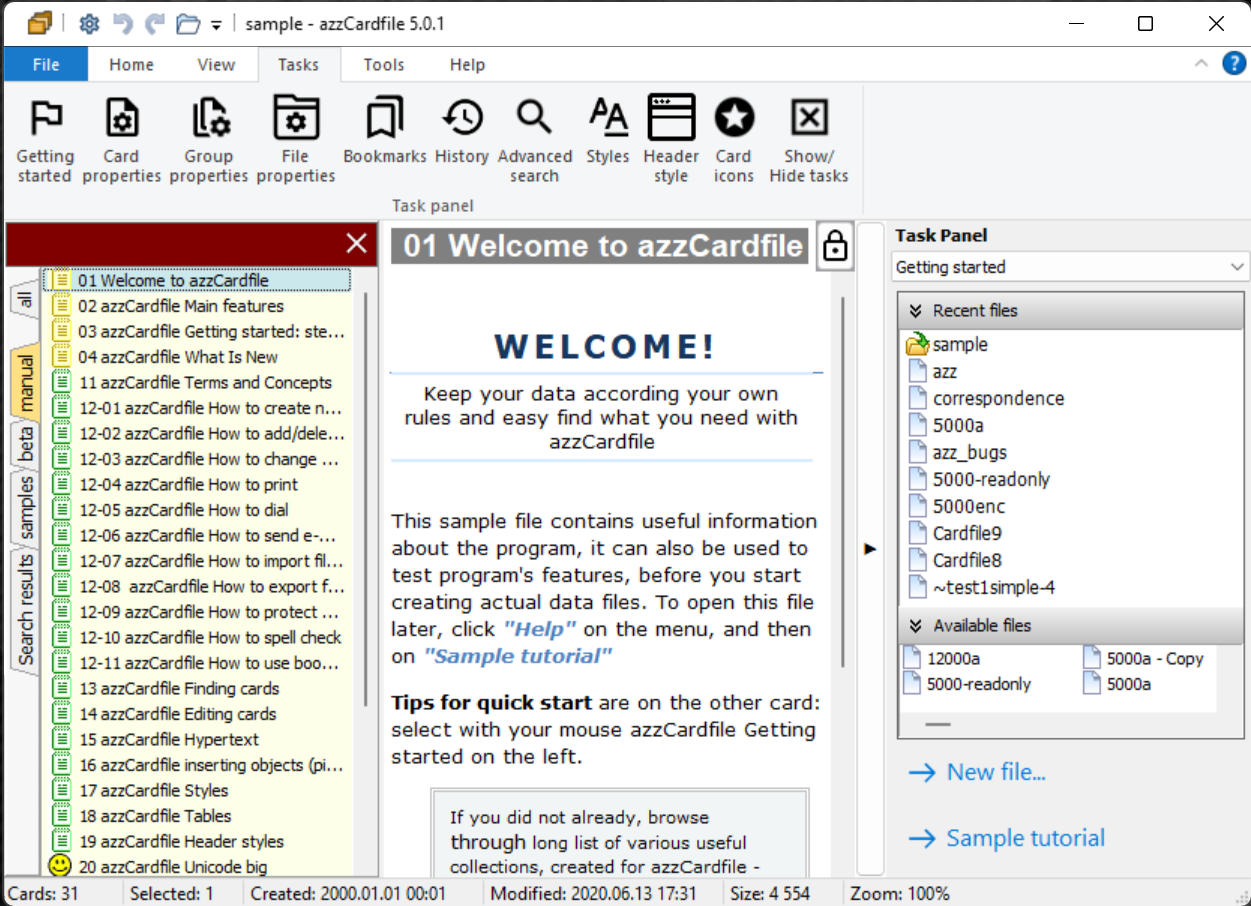The height and width of the screenshot is (906, 1251).
Task: Select the Tasks ribbon tab
Action: coord(298,65)
